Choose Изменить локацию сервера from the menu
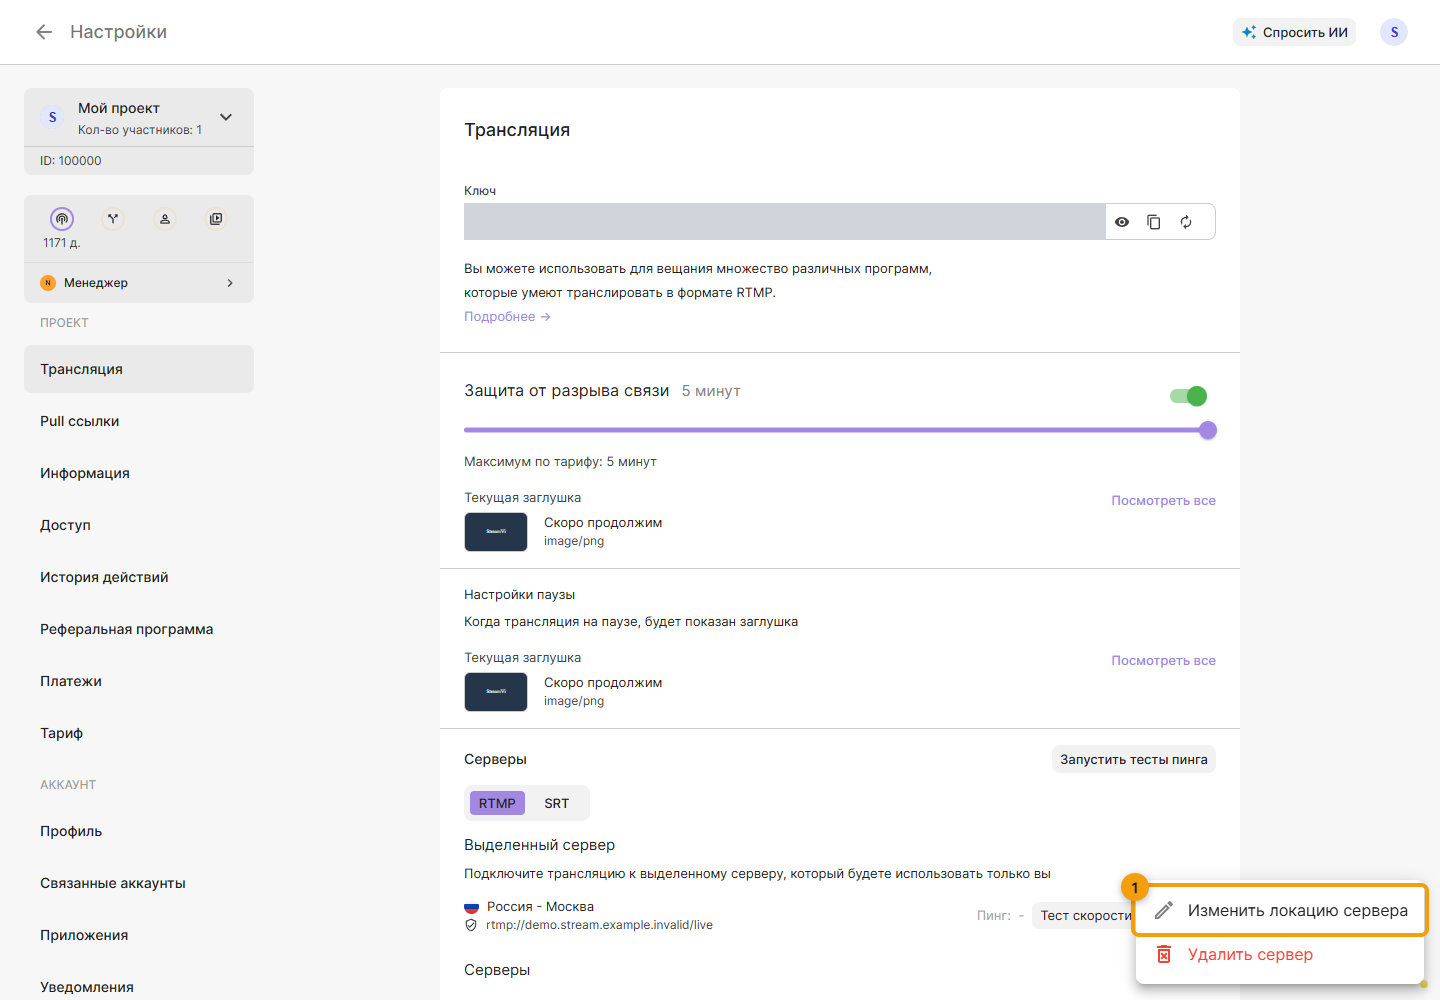Viewport: 1440px width, 1000px height. coord(1280,911)
